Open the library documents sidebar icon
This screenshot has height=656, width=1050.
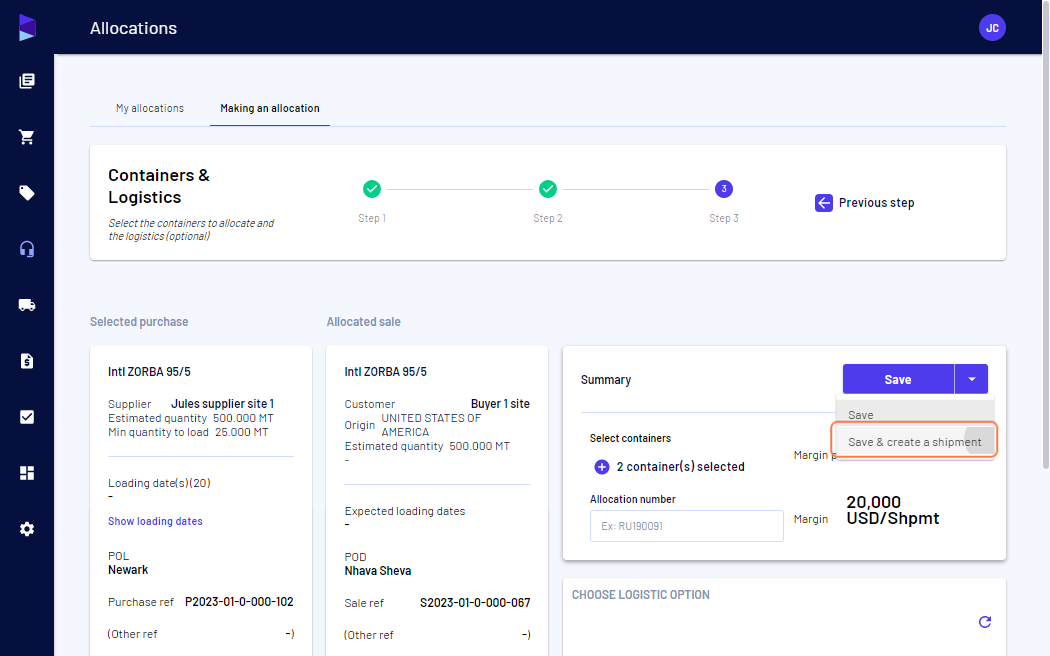click(27, 81)
